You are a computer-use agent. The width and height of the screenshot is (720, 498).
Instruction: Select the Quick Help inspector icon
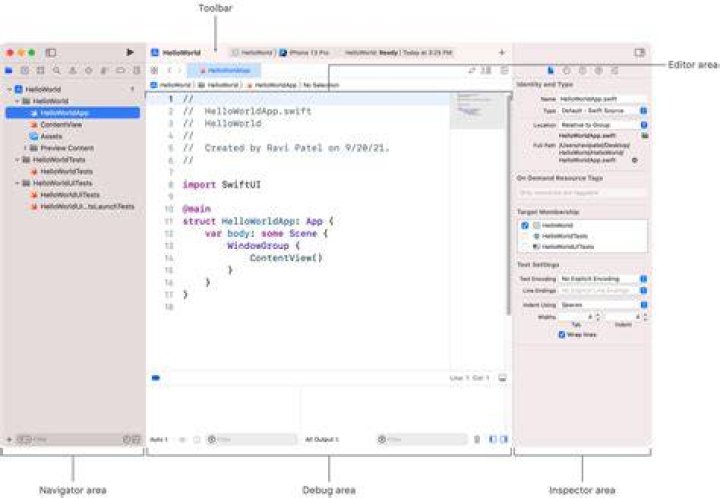(x=583, y=70)
